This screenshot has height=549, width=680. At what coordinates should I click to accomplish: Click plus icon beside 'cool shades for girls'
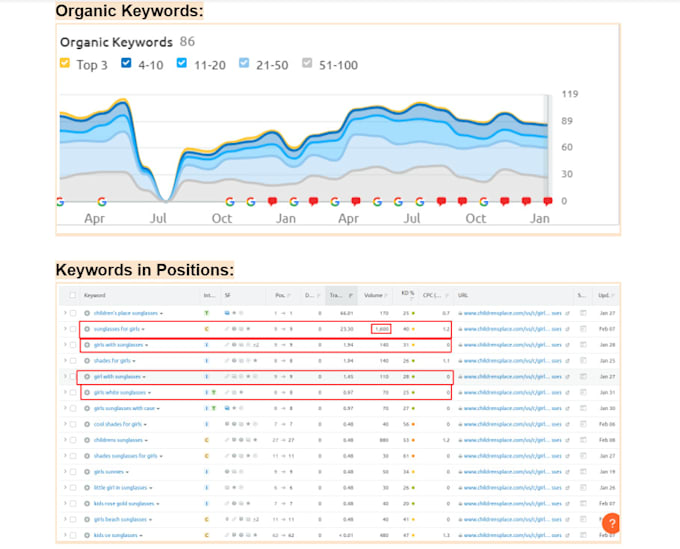click(x=87, y=424)
